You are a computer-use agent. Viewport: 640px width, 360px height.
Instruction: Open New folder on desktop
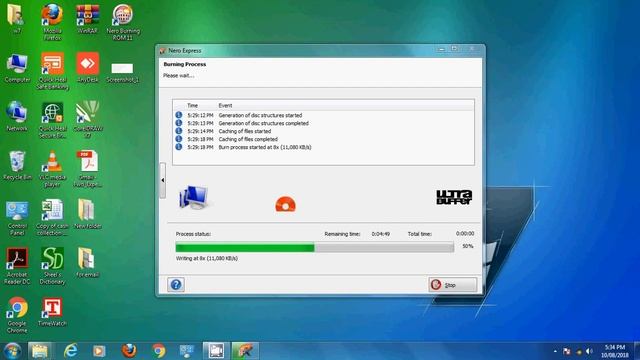coord(87,214)
